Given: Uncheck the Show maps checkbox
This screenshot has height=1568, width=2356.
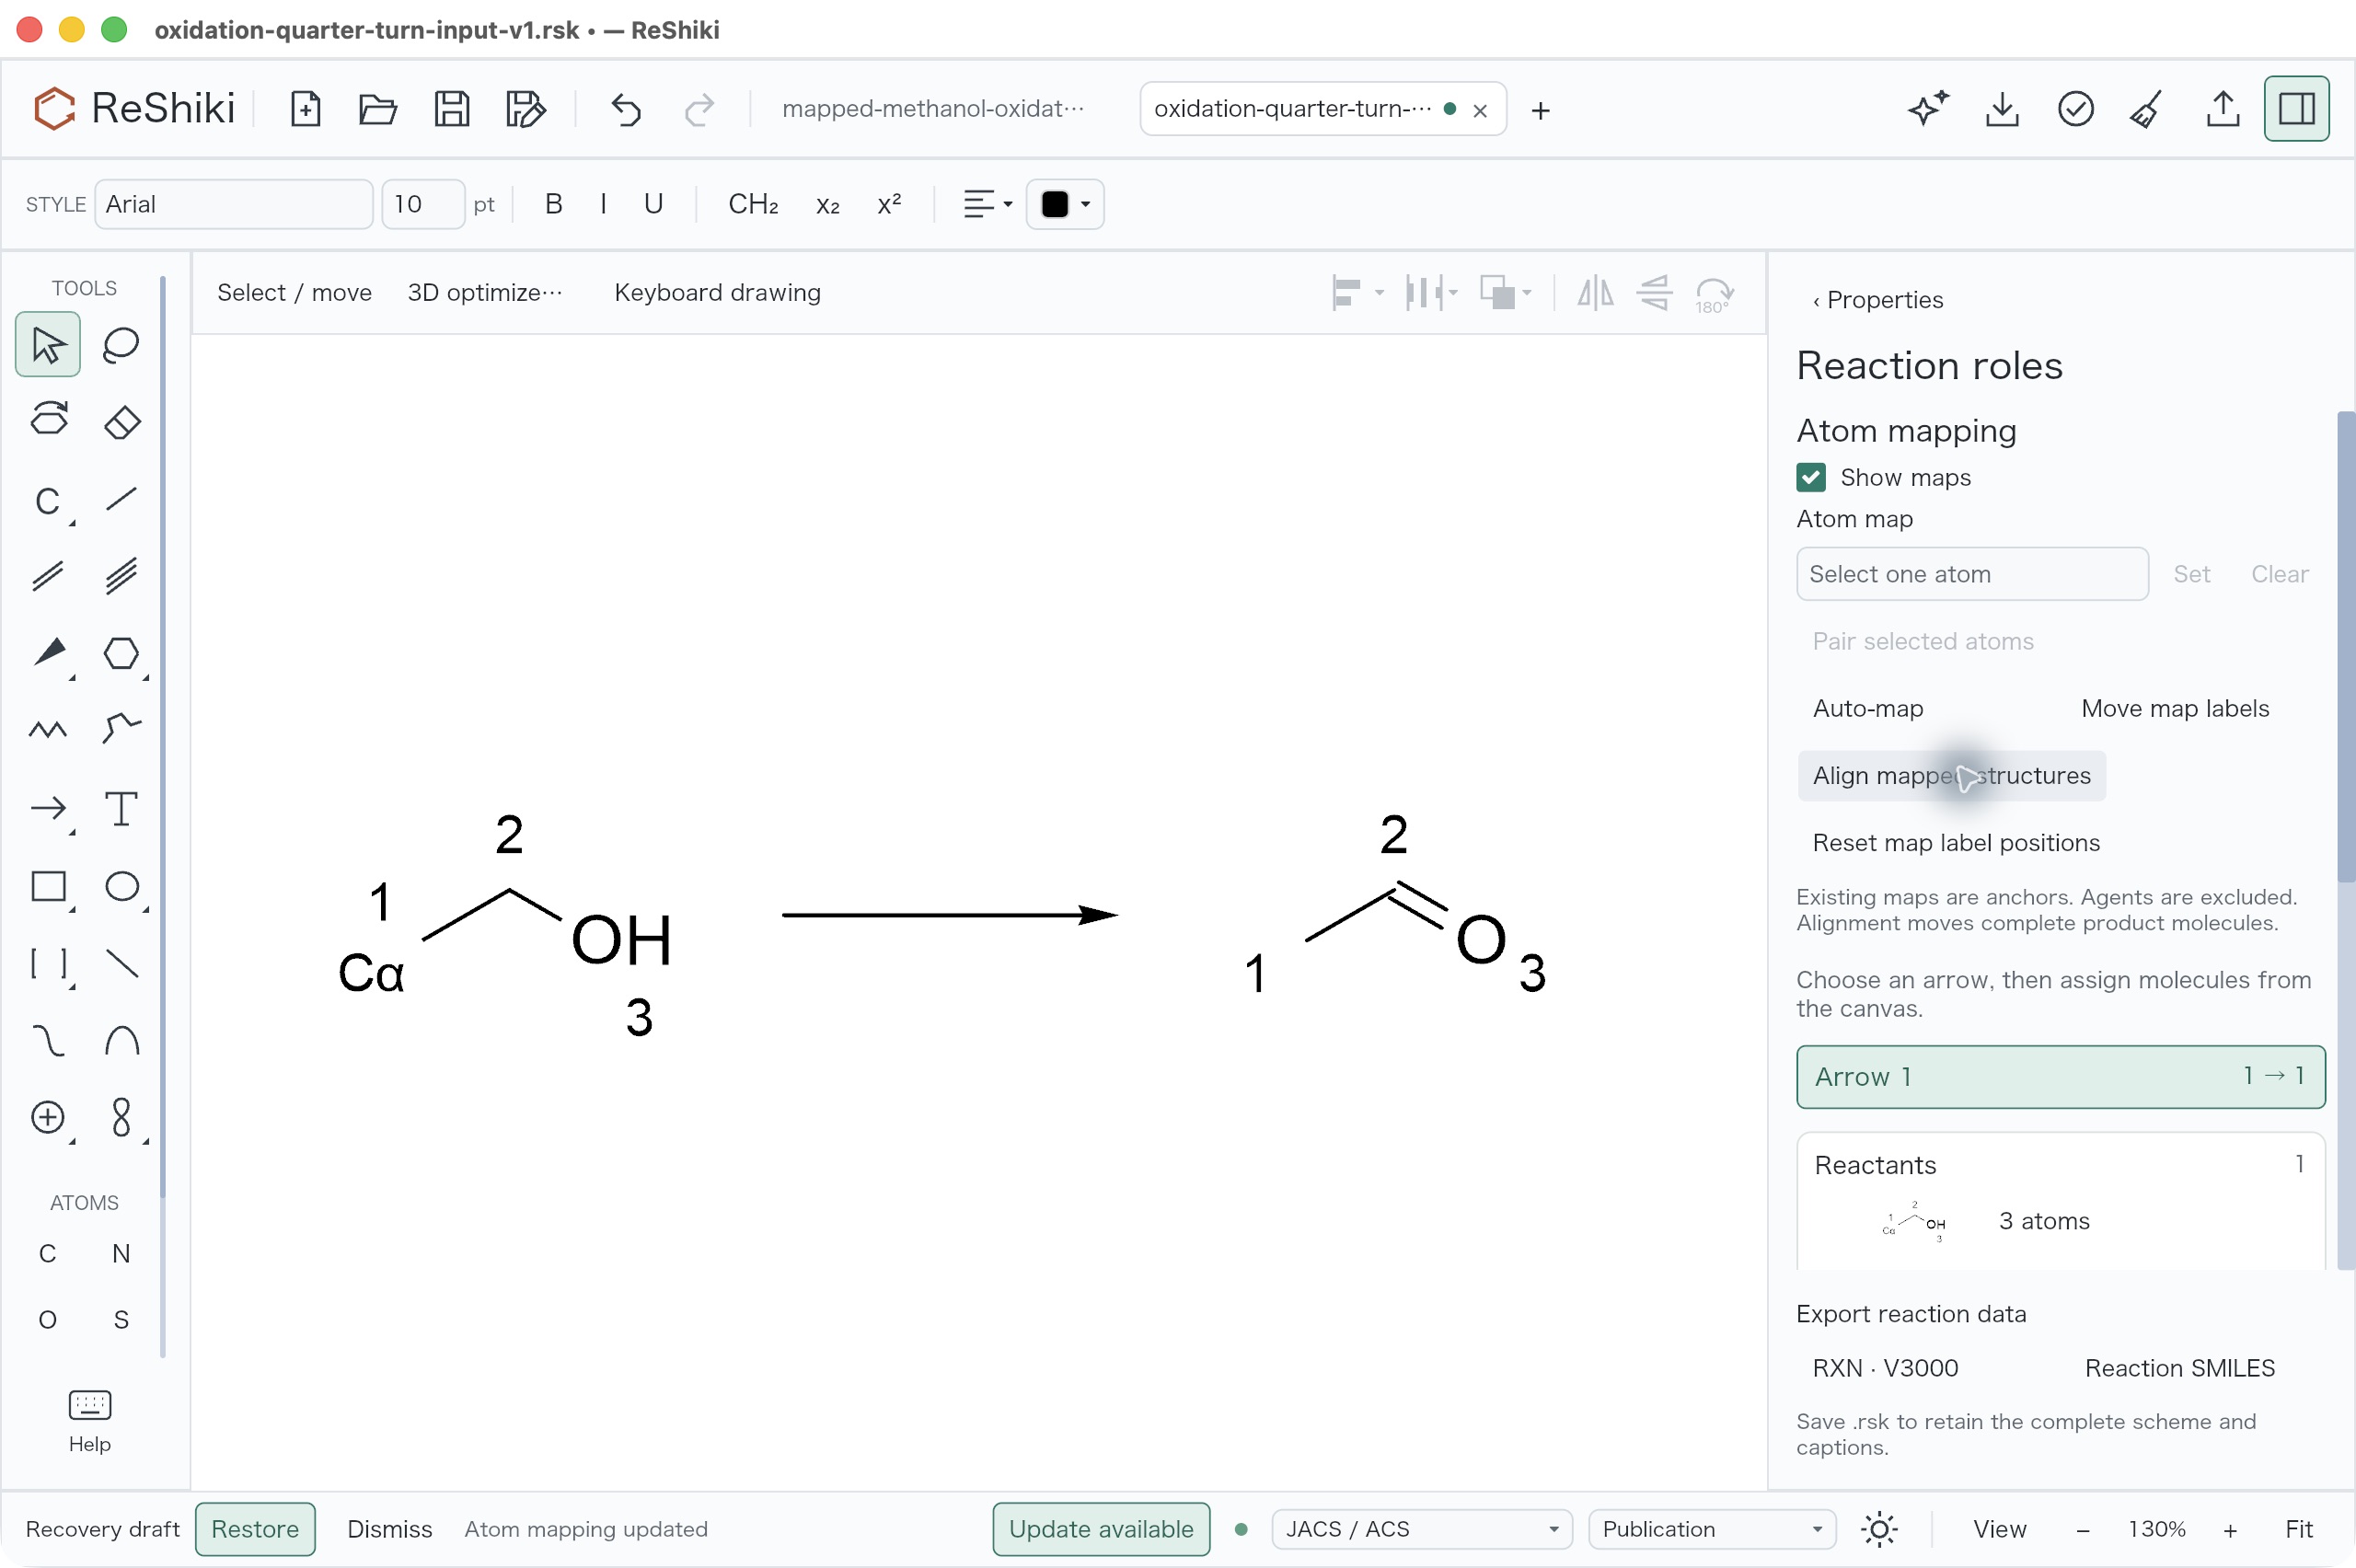Looking at the screenshot, I should click(x=1810, y=477).
